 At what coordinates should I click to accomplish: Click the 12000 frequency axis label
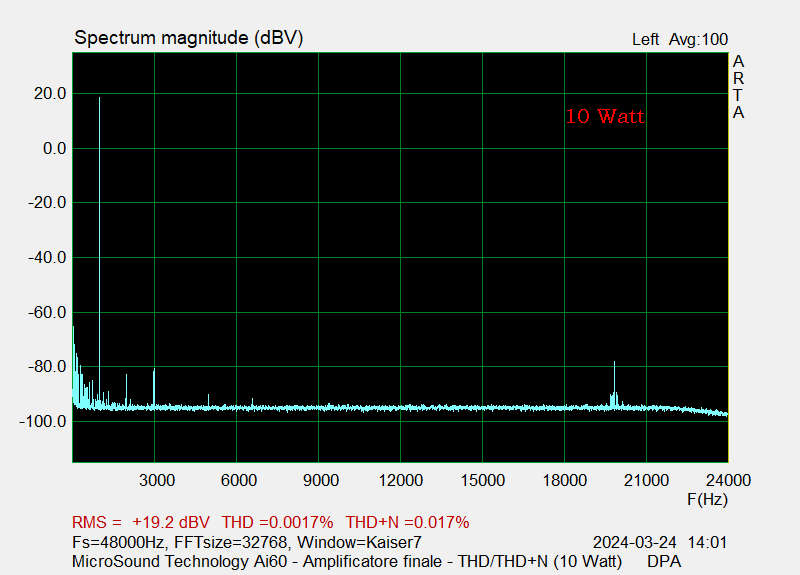[401, 480]
